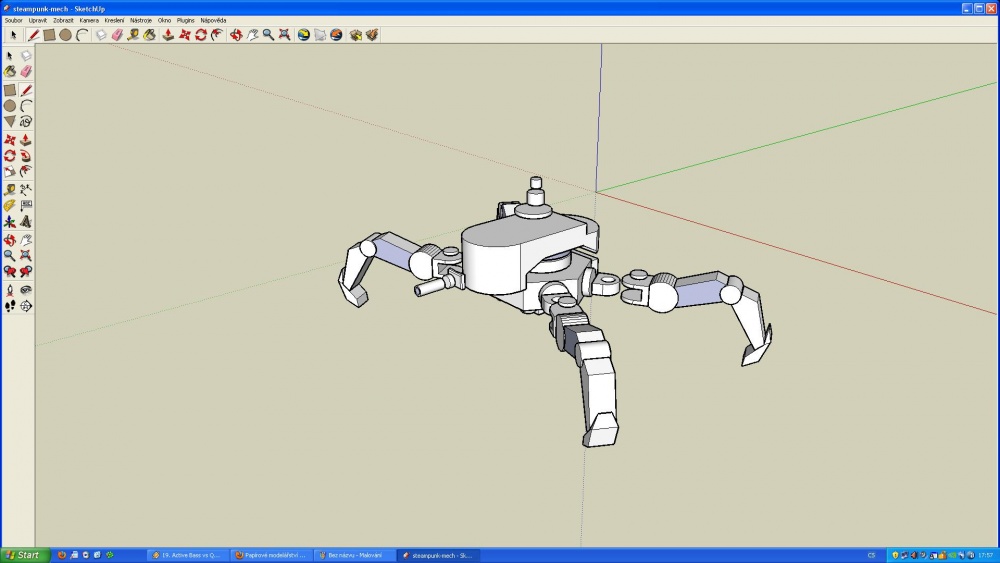This screenshot has width=1000, height=563.
Task: Choose the Circle tool in top toolbar
Action: tap(65, 35)
